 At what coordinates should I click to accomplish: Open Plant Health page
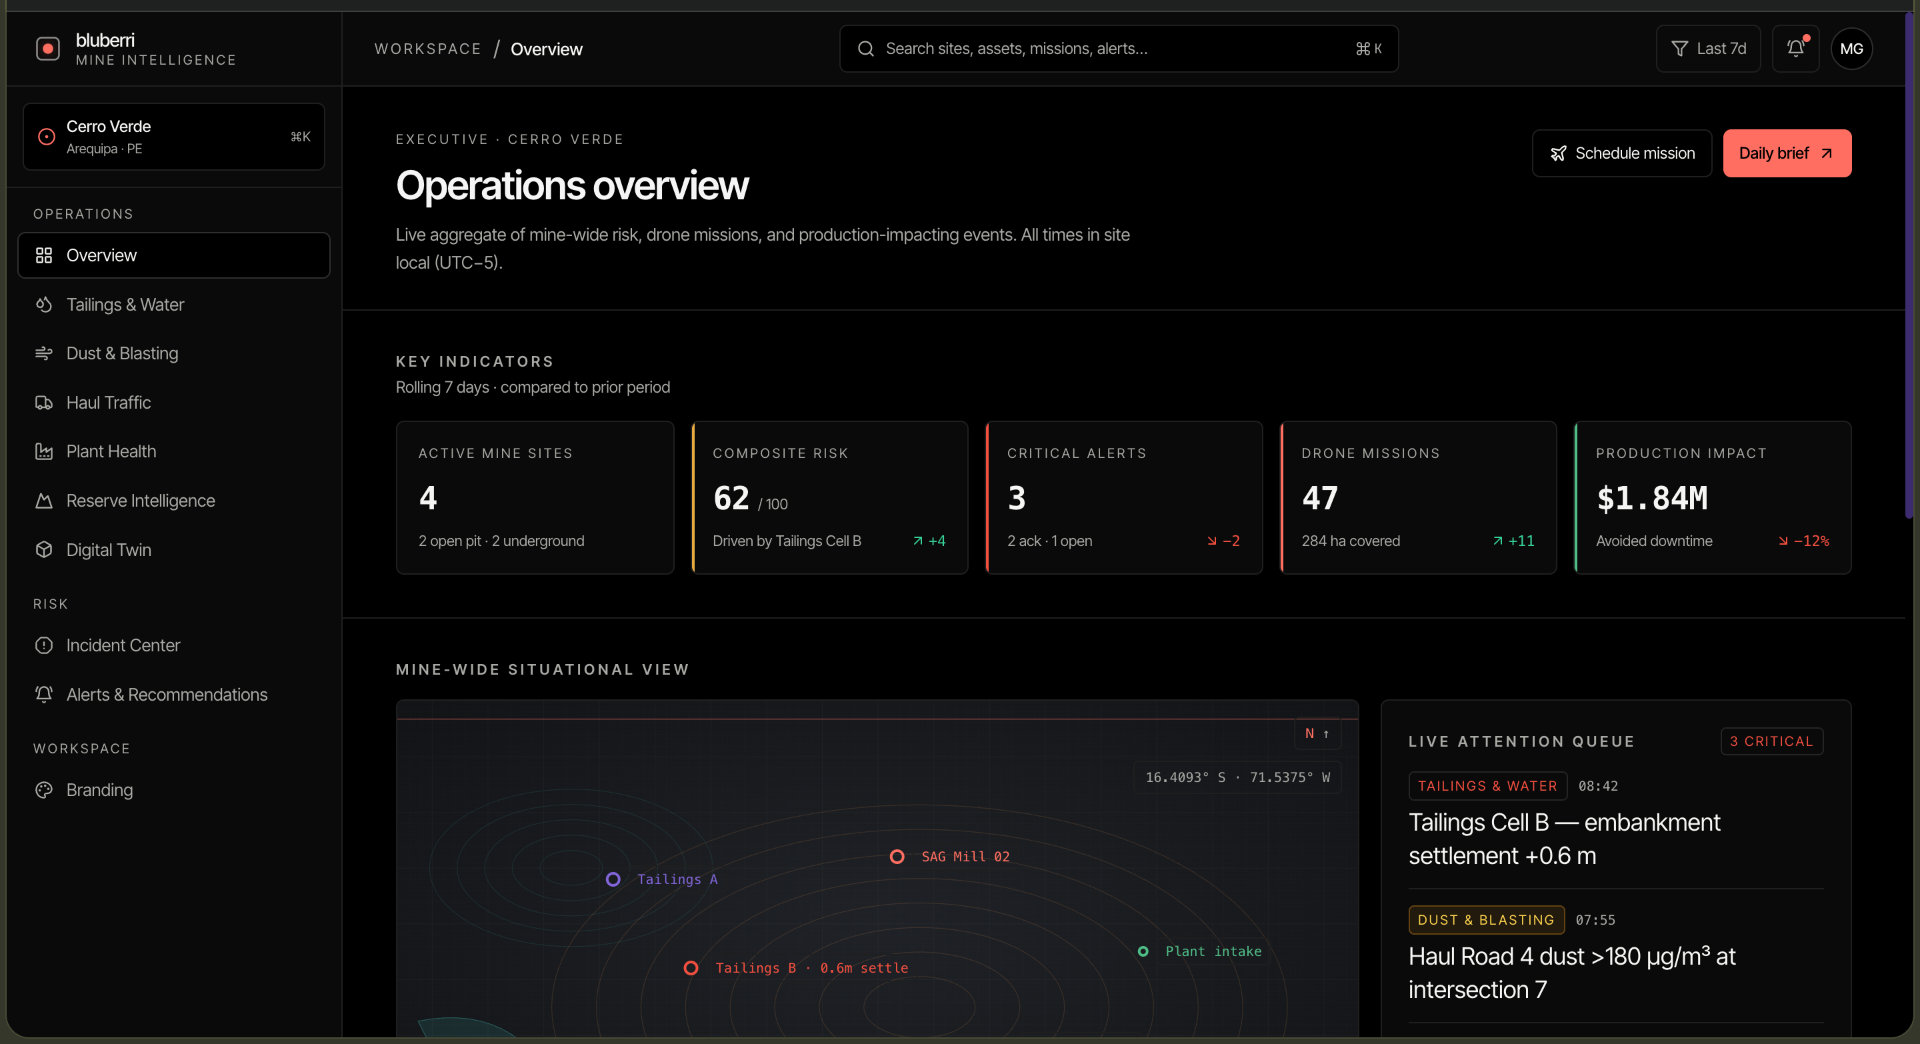pos(173,451)
